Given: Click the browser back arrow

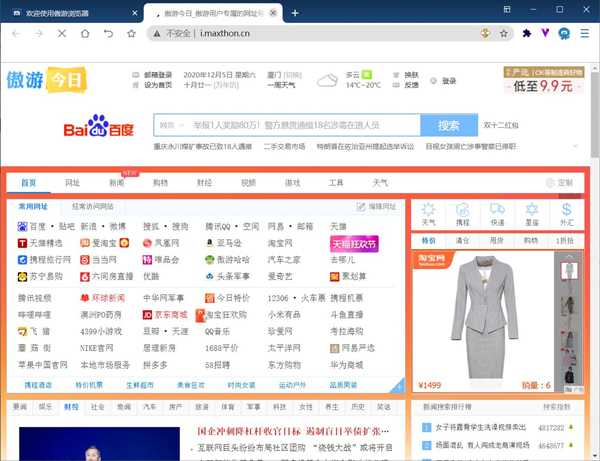Looking at the screenshot, I should pyautogui.click(x=15, y=33).
